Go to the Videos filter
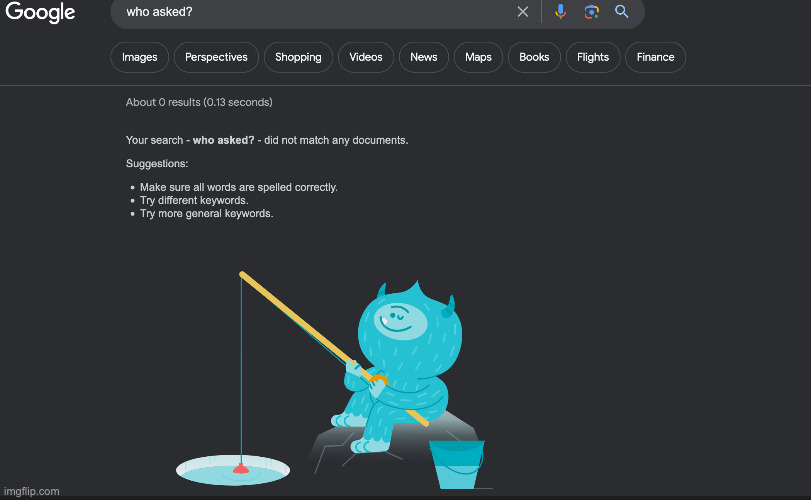The height and width of the screenshot is (500, 811). click(x=366, y=57)
